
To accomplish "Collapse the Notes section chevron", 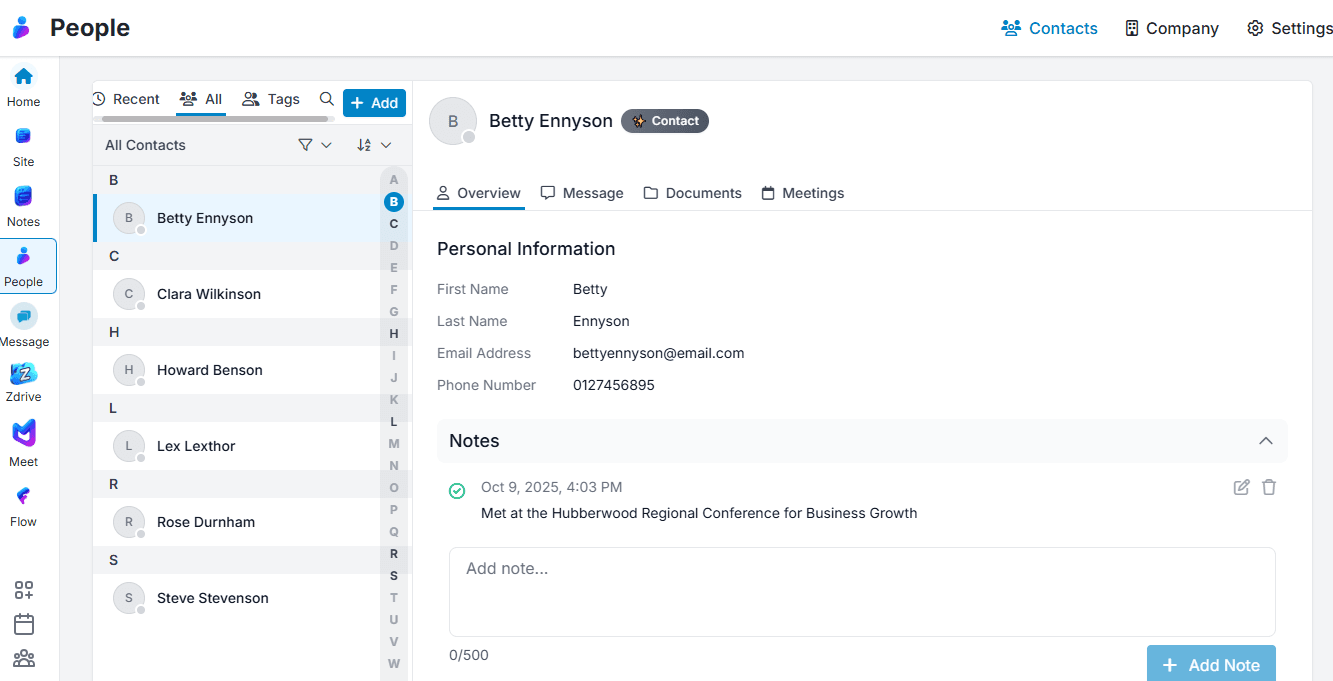I will click(1265, 441).
